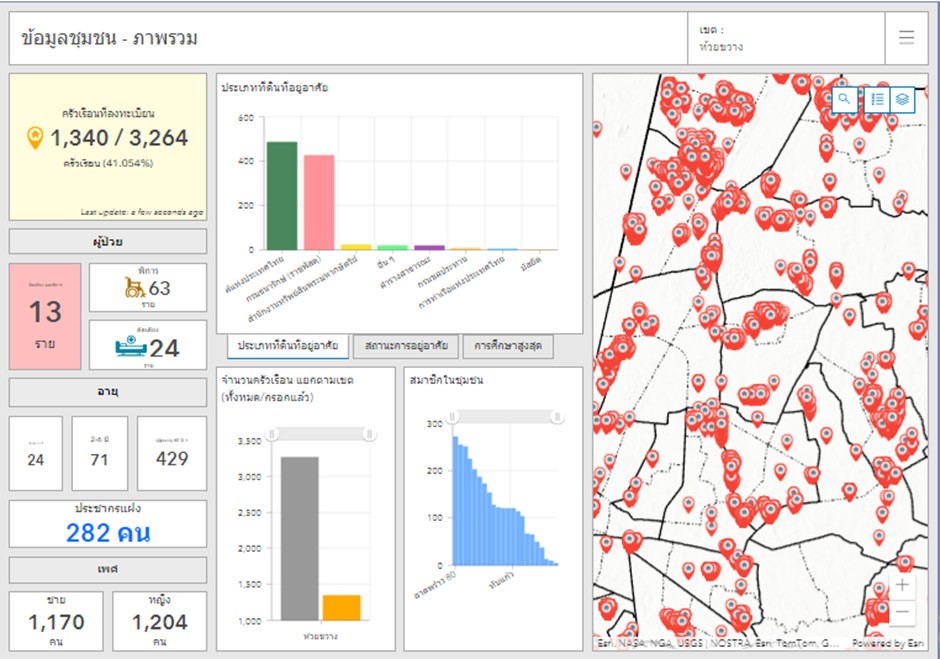Zoom out on the map
This screenshot has width=940, height=659.
click(902, 612)
